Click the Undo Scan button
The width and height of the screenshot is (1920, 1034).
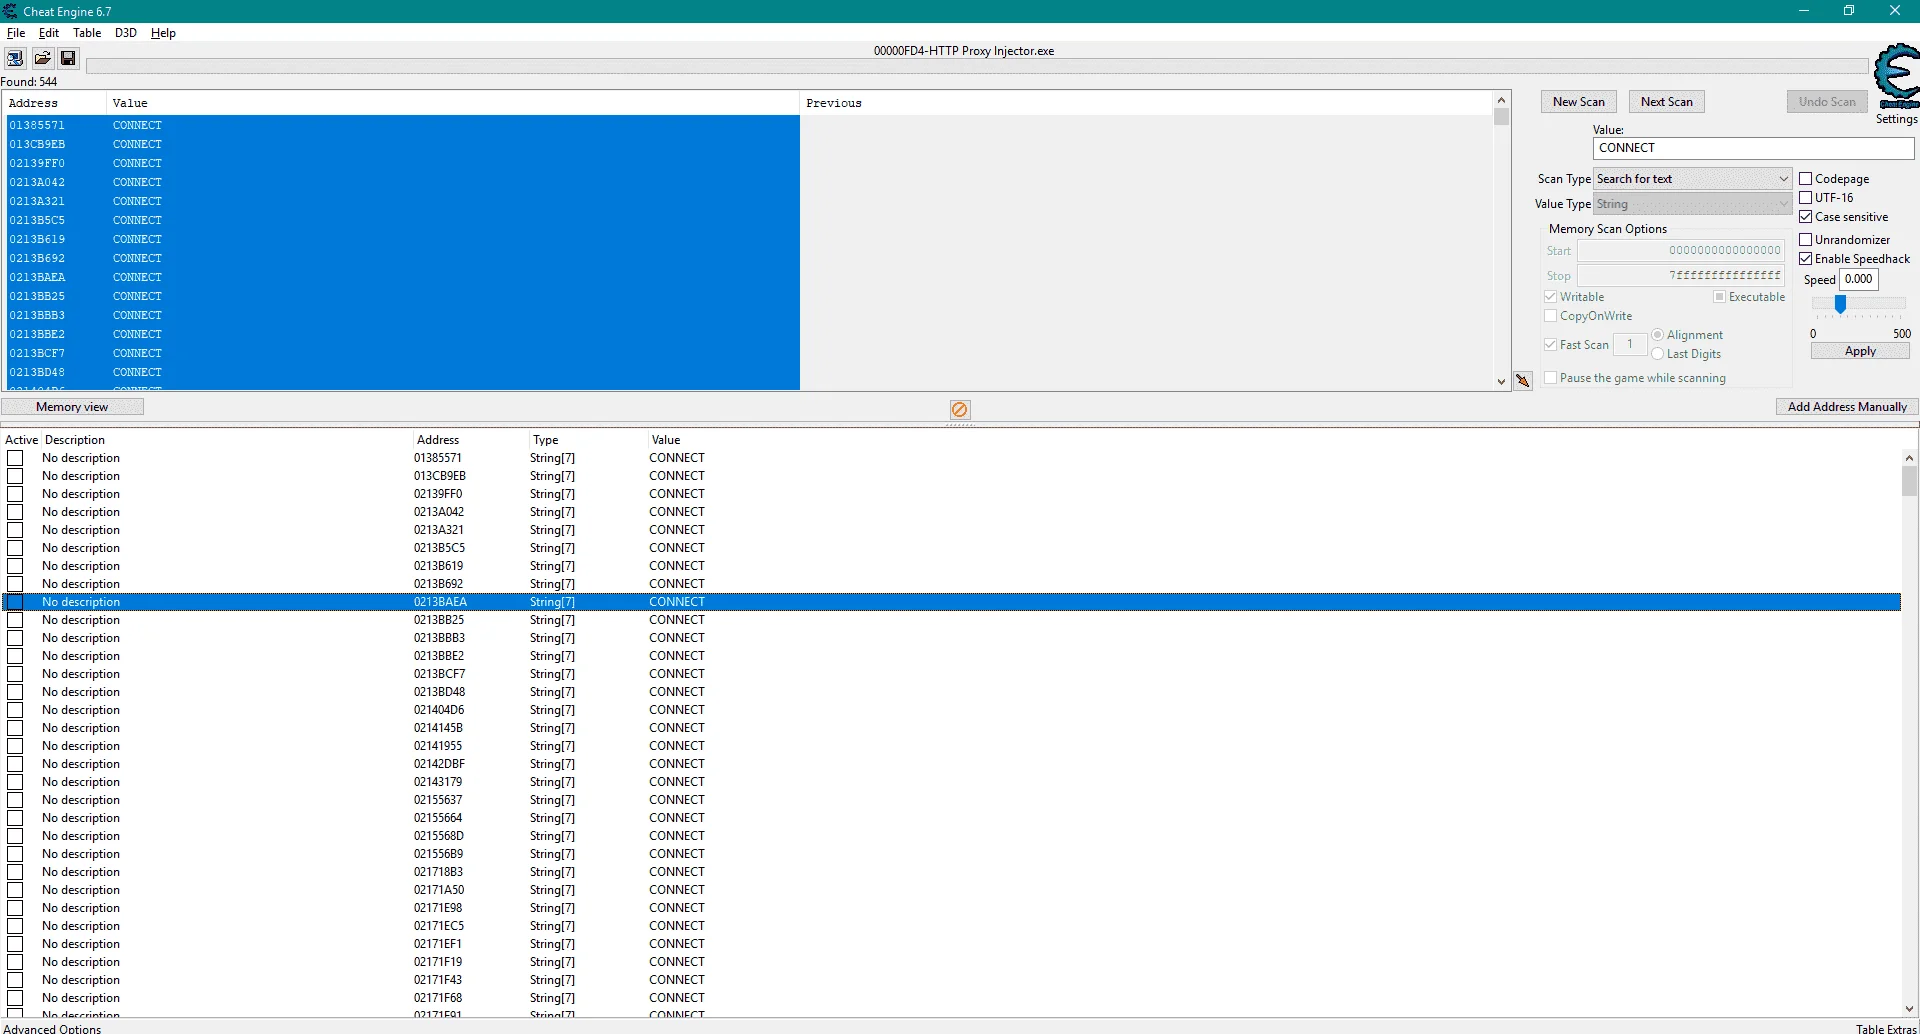1827,102
